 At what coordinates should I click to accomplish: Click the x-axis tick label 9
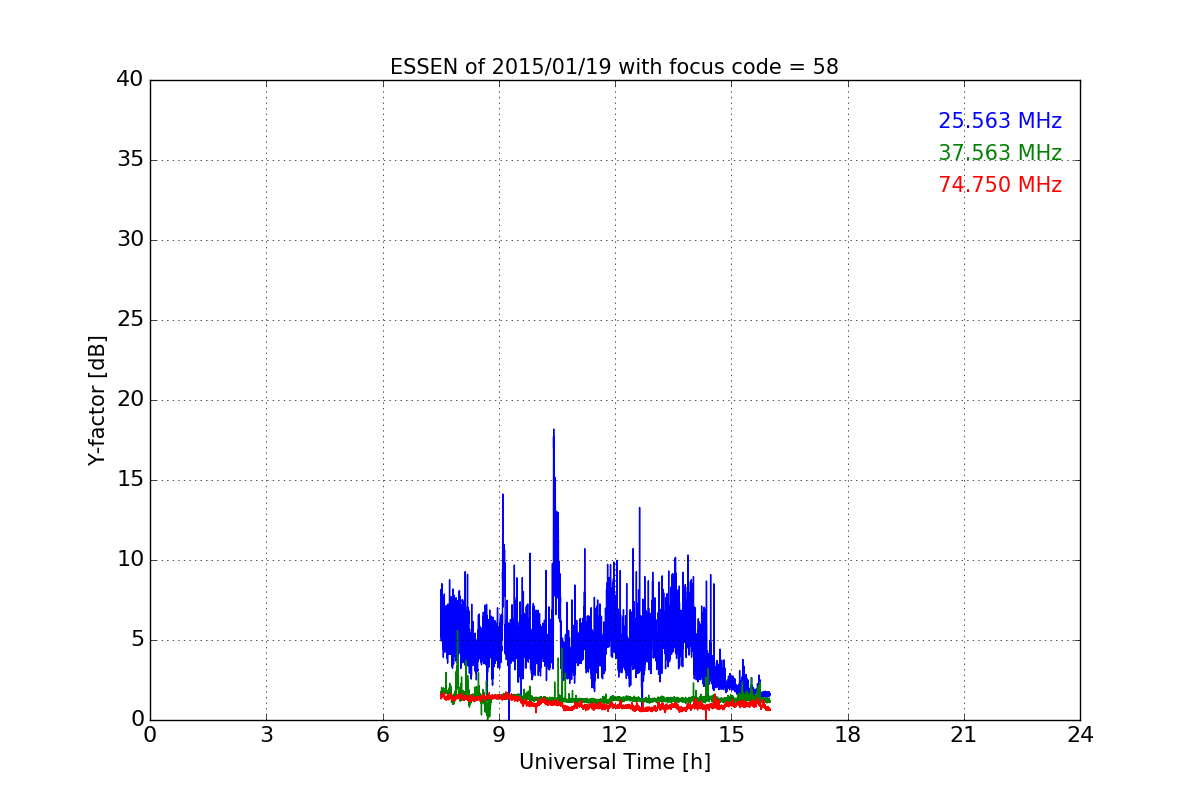point(499,735)
